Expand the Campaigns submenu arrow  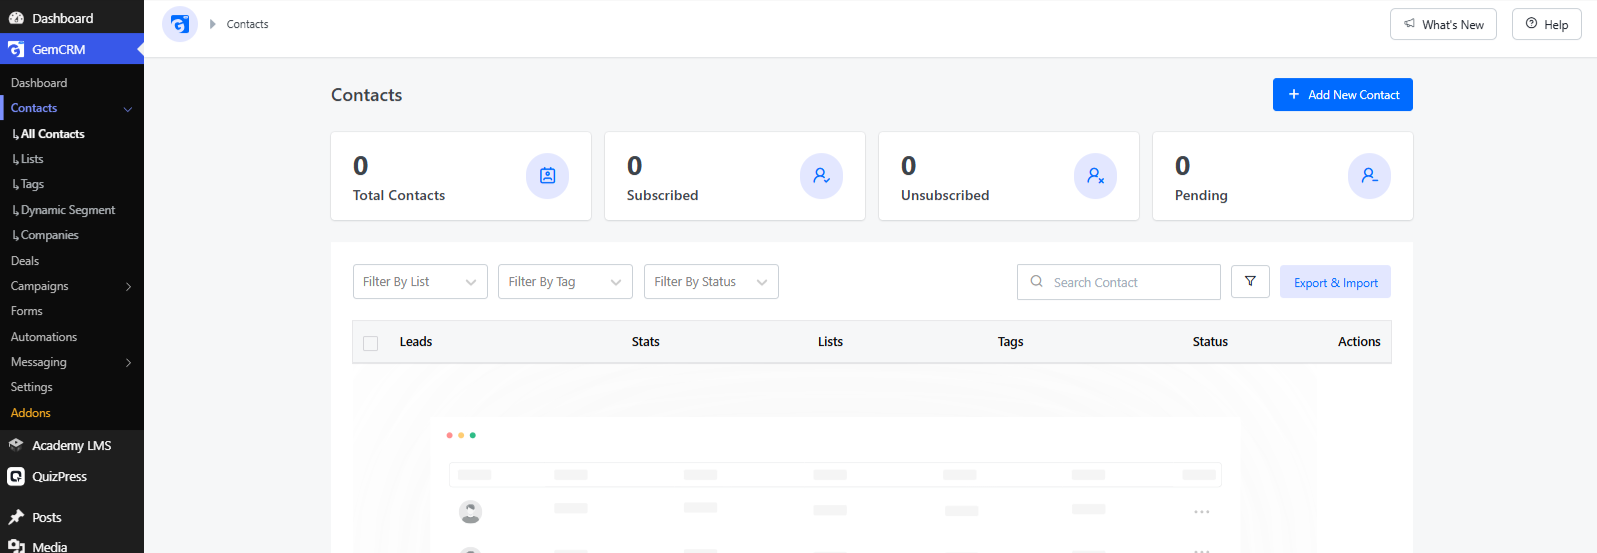click(128, 287)
